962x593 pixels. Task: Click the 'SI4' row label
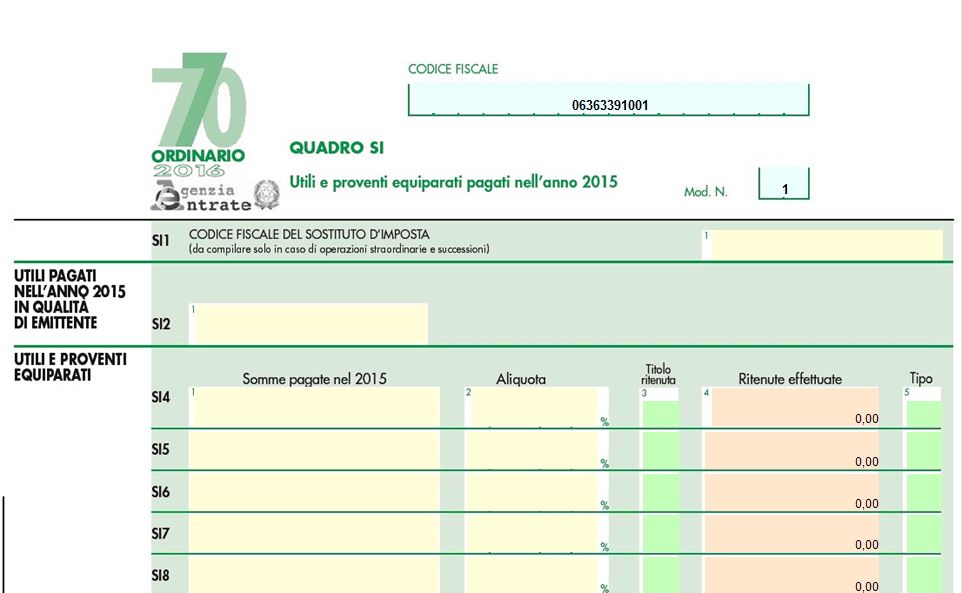point(161,397)
